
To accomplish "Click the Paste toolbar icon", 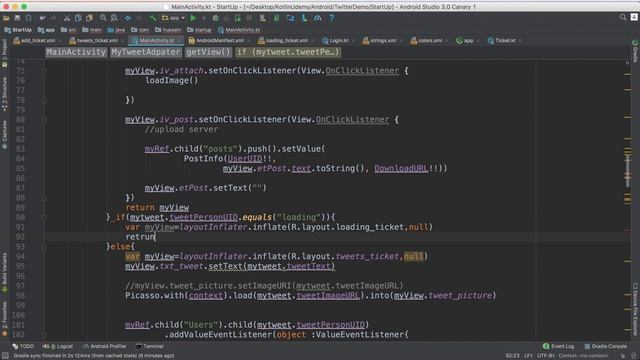I will click(89, 18).
